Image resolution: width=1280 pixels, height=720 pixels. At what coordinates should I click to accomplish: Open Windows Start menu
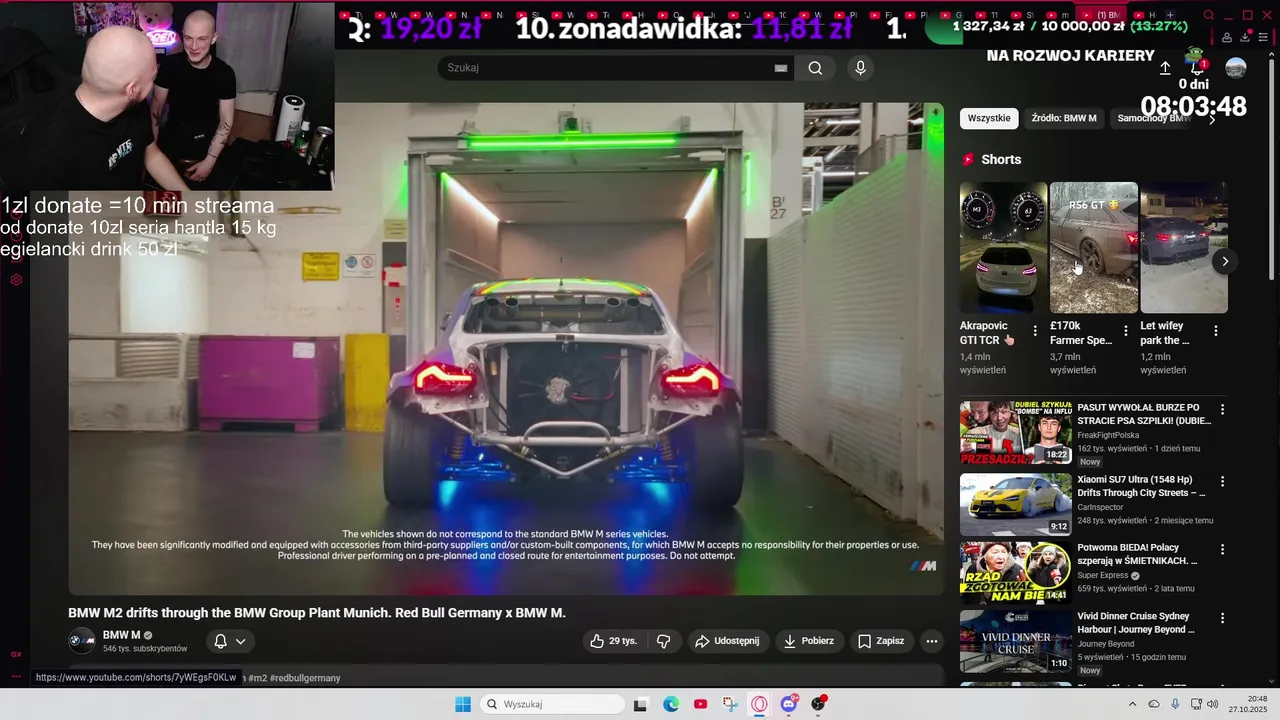[463, 704]
